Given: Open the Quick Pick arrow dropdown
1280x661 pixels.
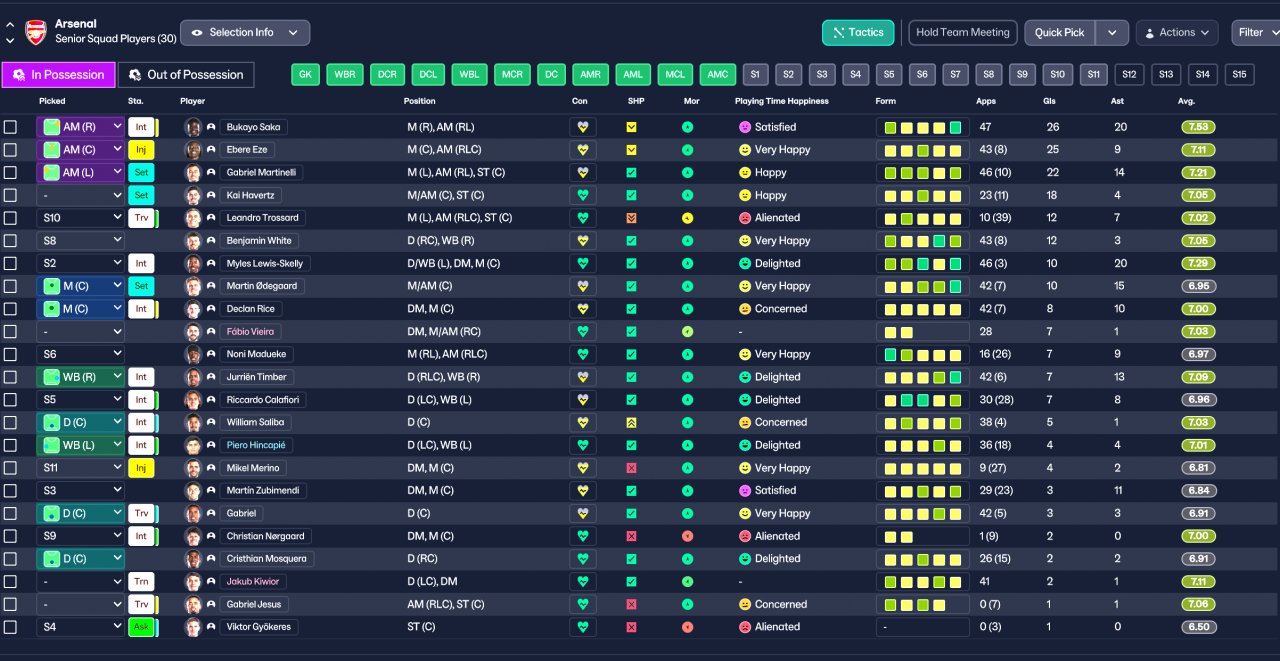Looking at the screenshot, I should click(1112, 32).
